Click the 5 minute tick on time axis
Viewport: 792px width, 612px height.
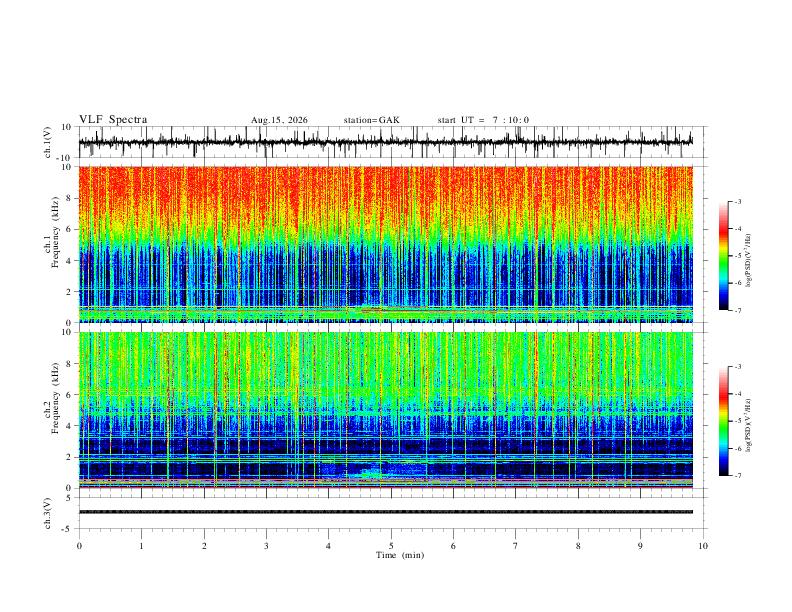pyautogui.click(x=391, y=546)
